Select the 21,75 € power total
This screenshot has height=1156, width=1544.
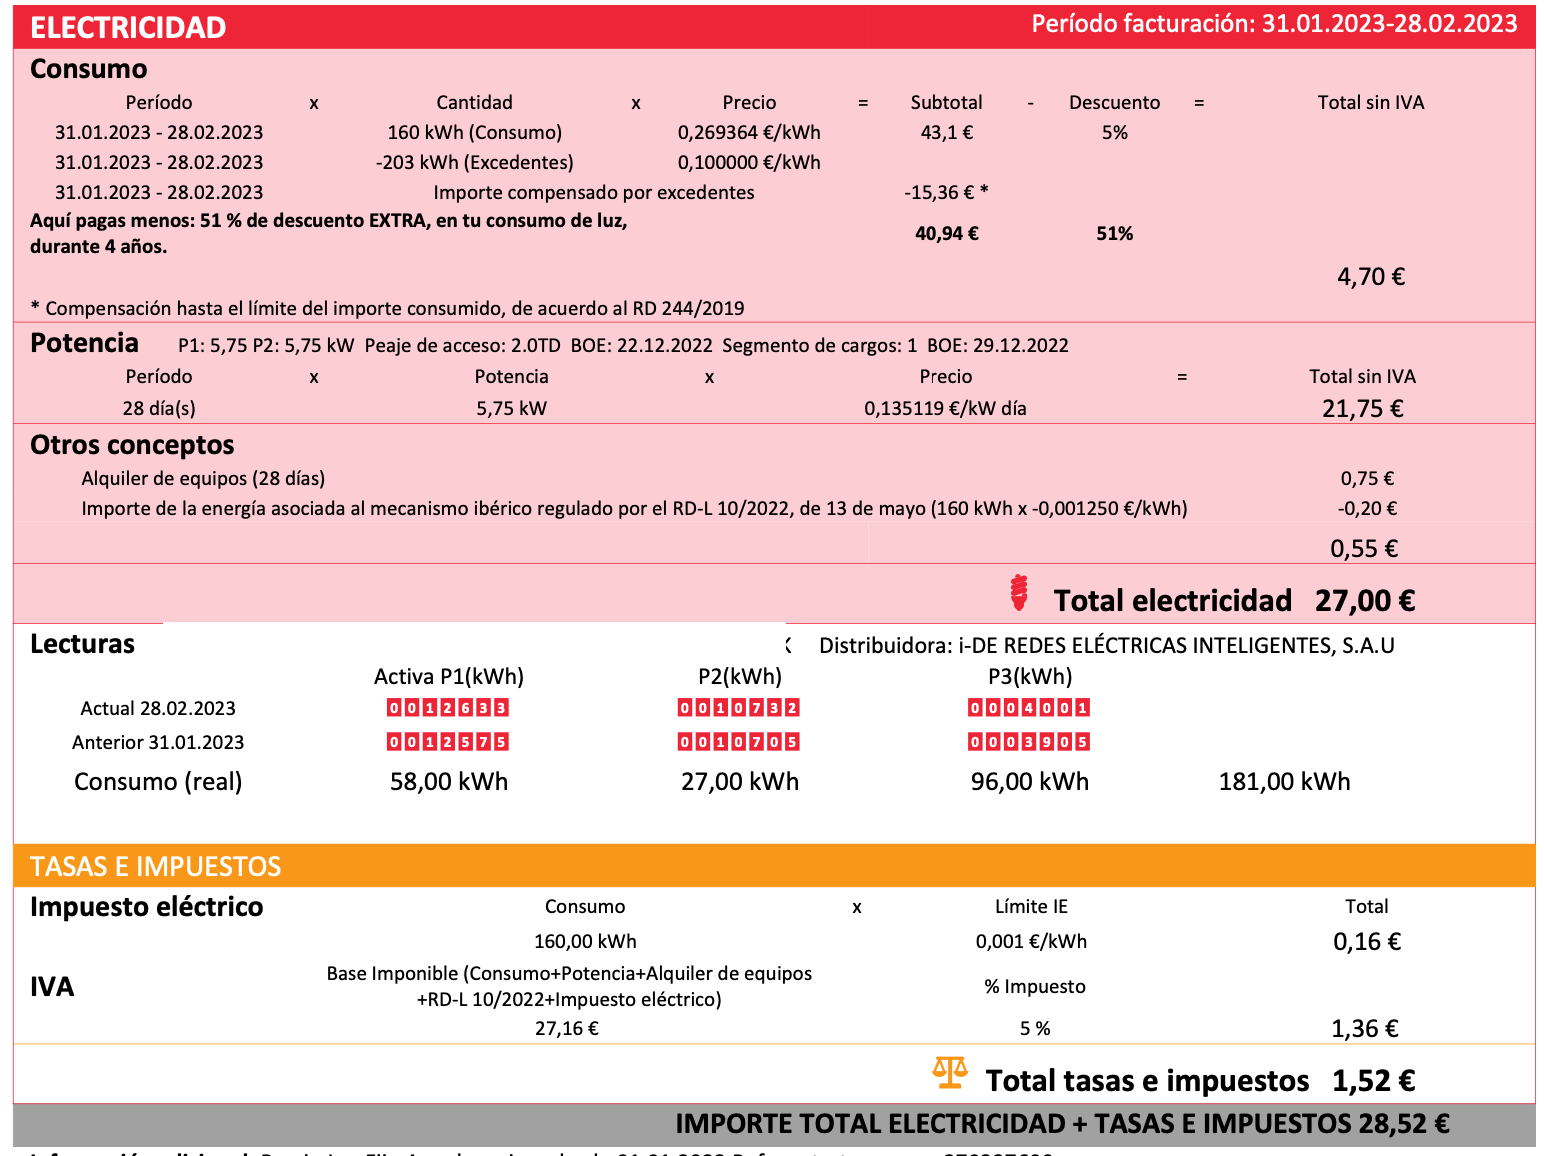pyautogui.click(x=1363, y=408)
